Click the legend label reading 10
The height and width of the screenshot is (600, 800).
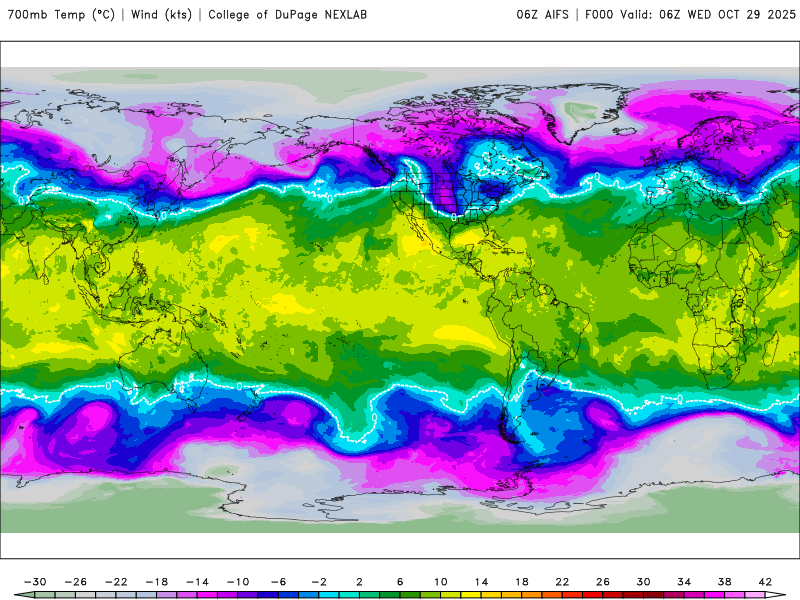pos(441,582)
